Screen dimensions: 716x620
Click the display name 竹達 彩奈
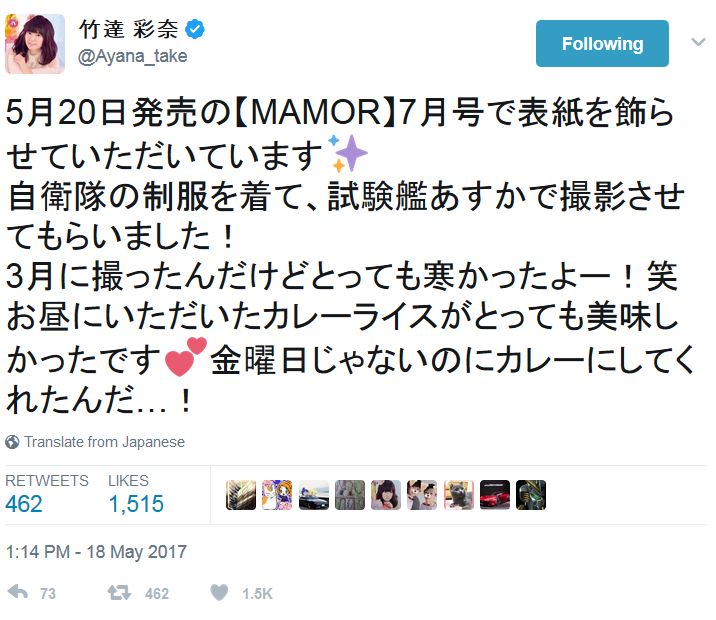point(128,29)
